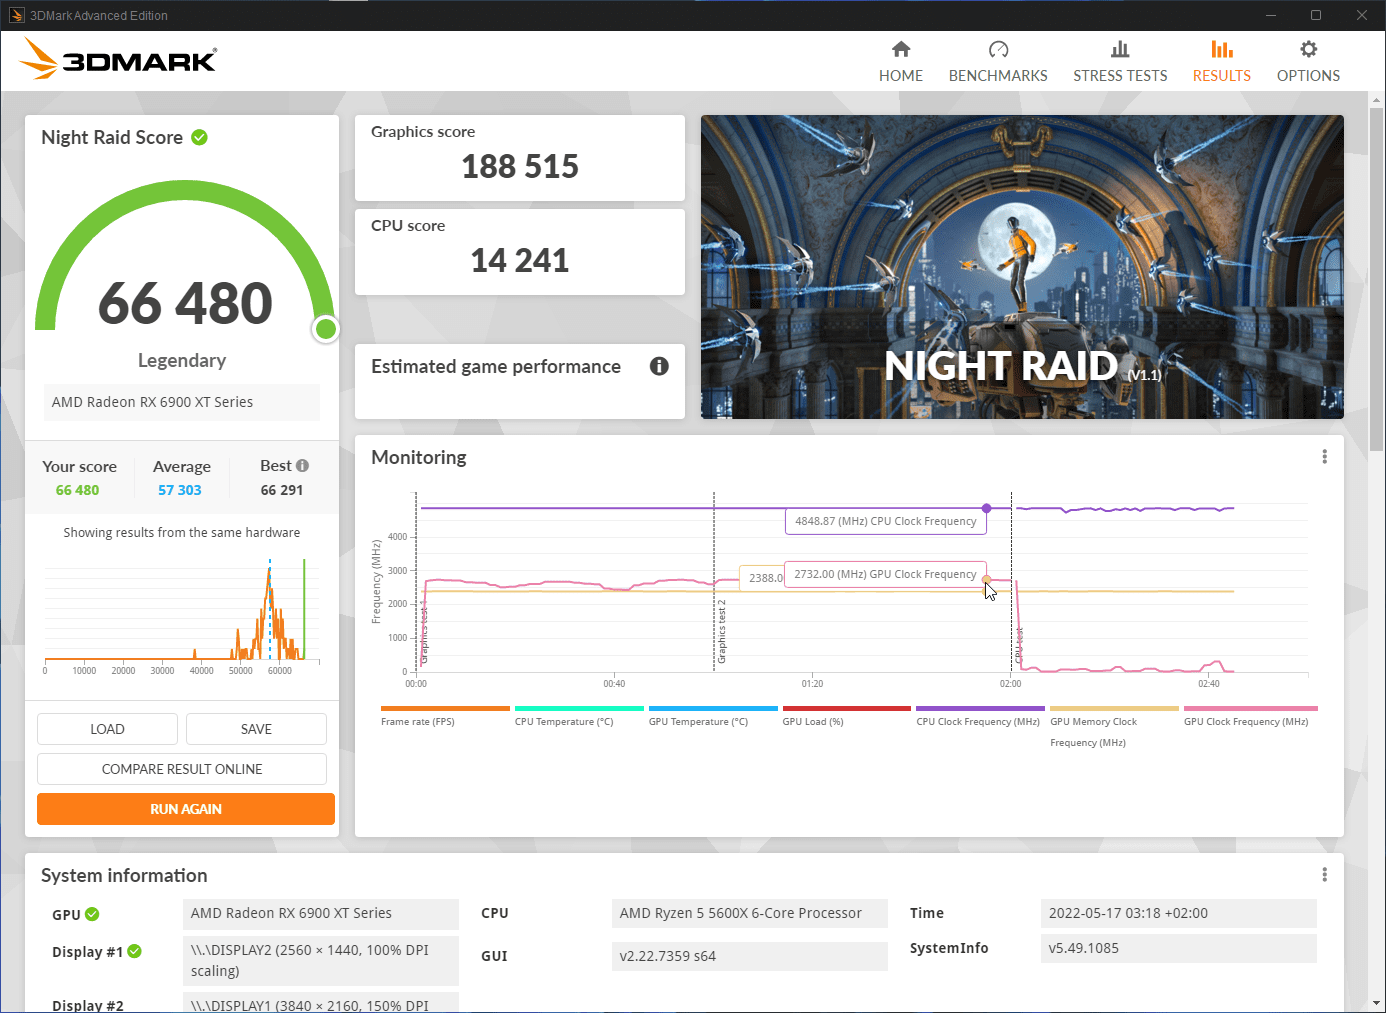Click the RUN AGAIN button

click(x=186, y=809)
